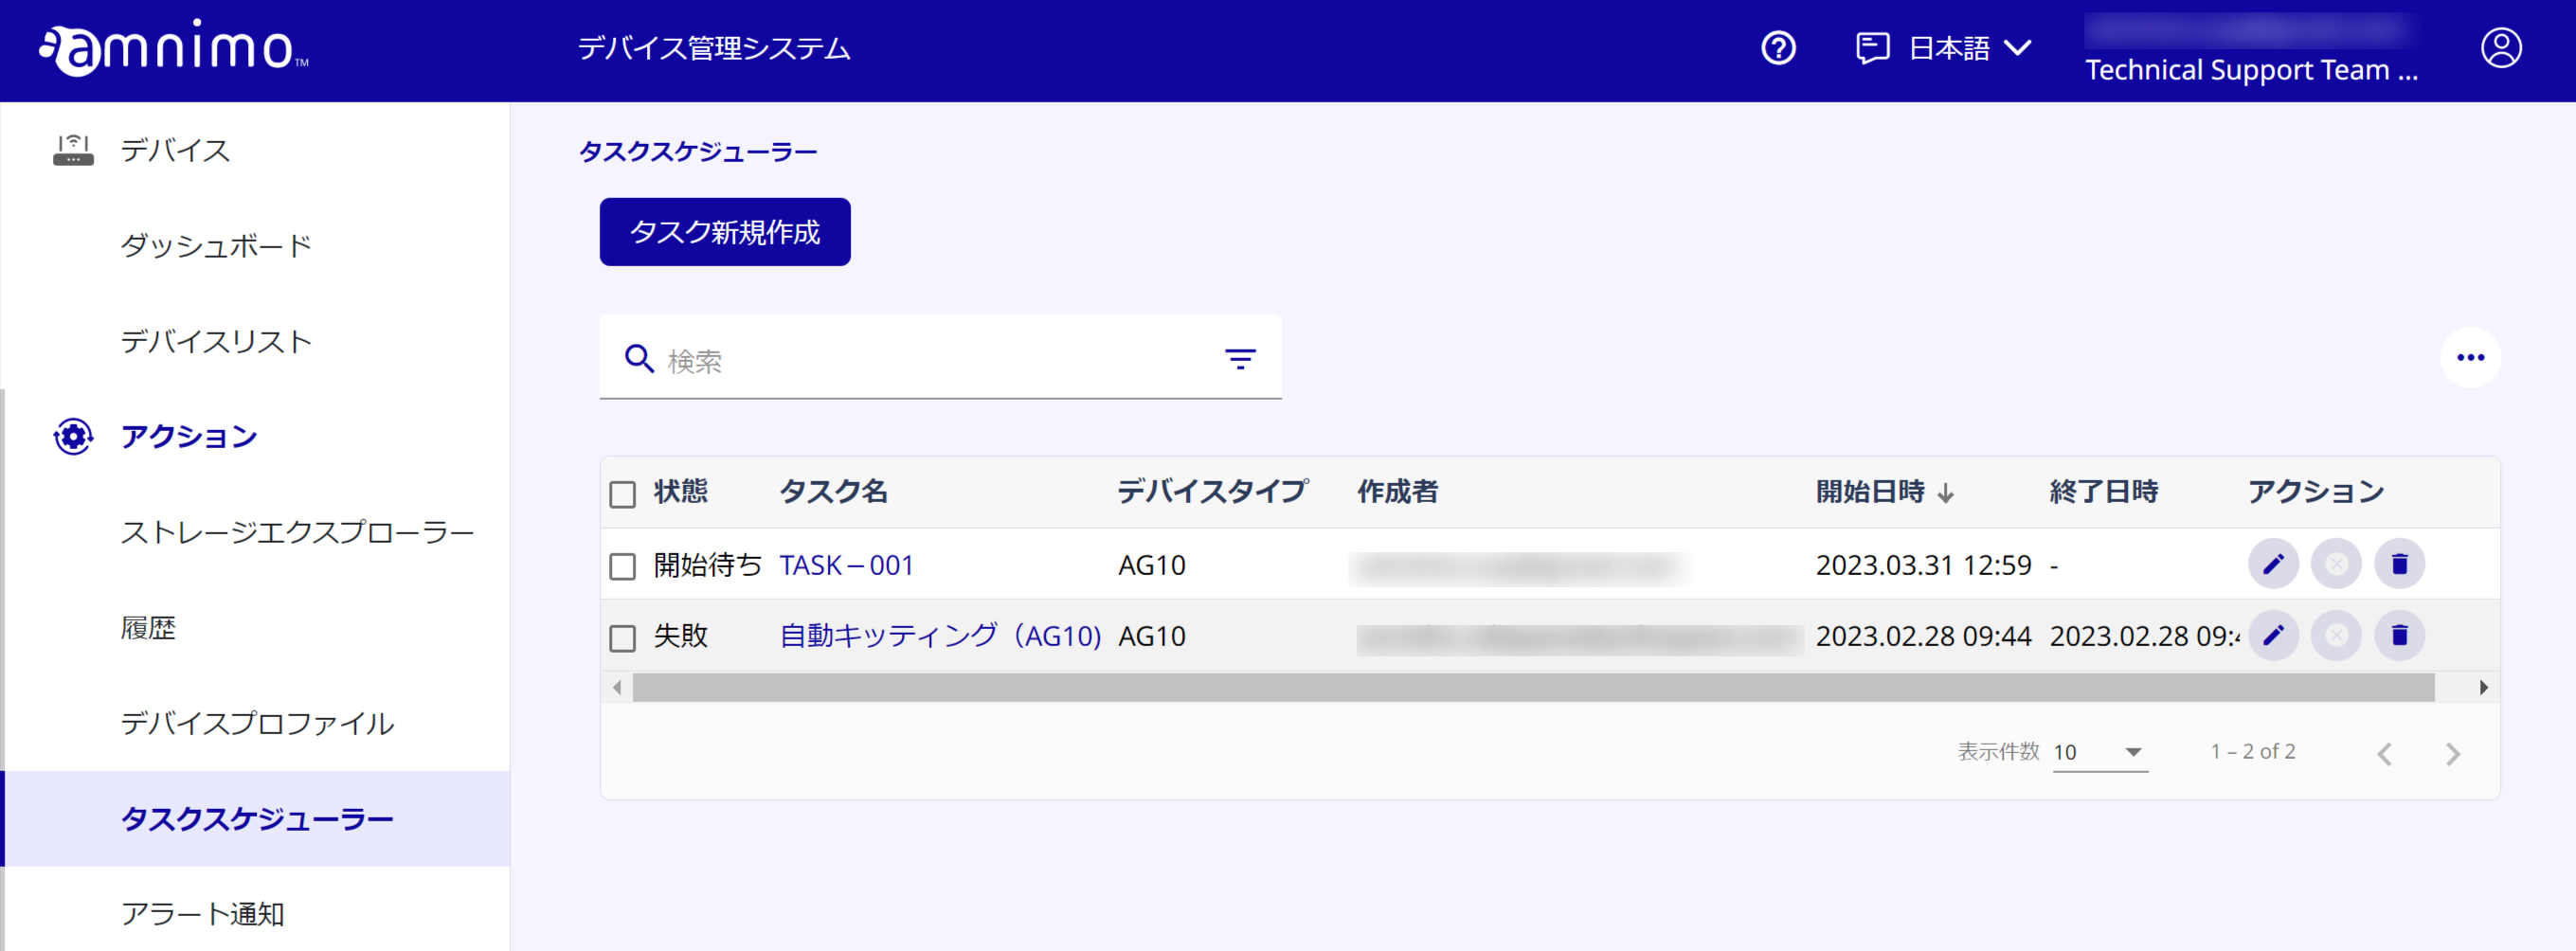Open the three-dot more options button
2576x951 pixels.
click(x=2470, y=358)
